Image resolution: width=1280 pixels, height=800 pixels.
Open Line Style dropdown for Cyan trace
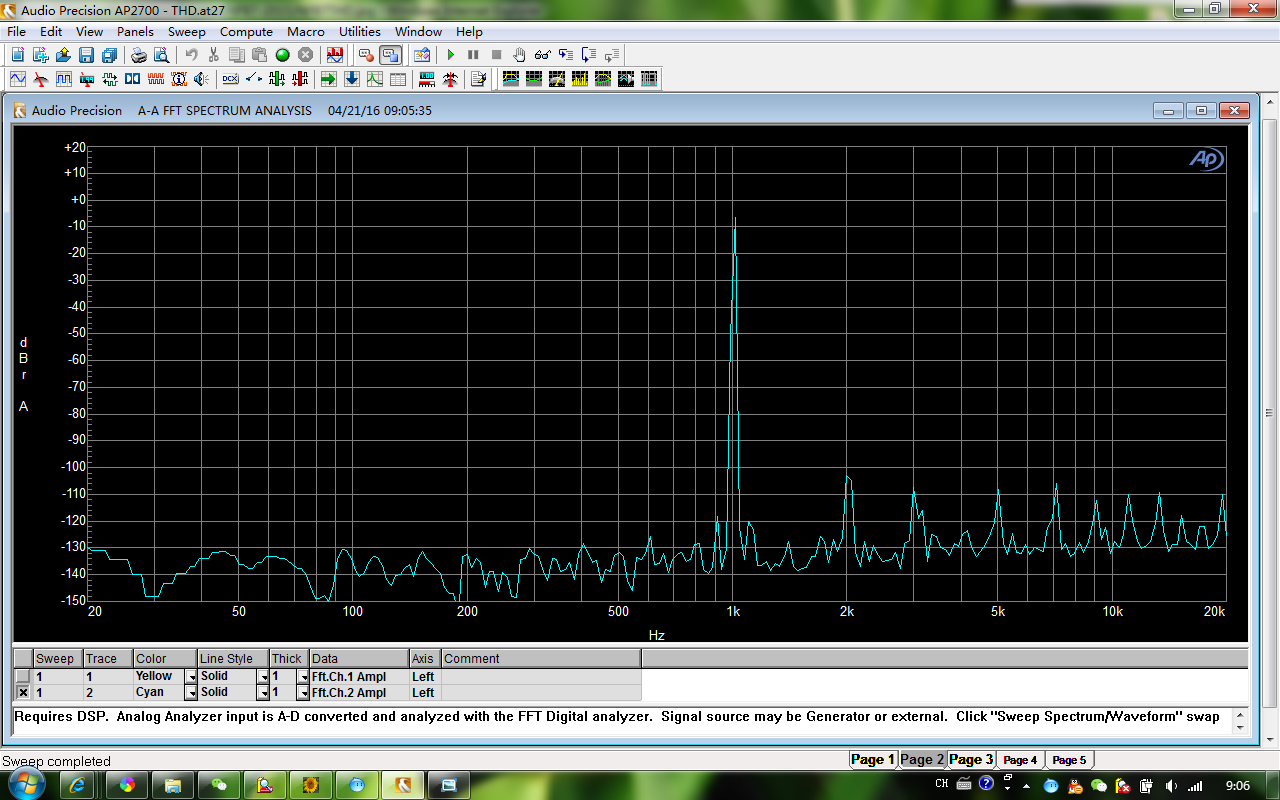263,693
